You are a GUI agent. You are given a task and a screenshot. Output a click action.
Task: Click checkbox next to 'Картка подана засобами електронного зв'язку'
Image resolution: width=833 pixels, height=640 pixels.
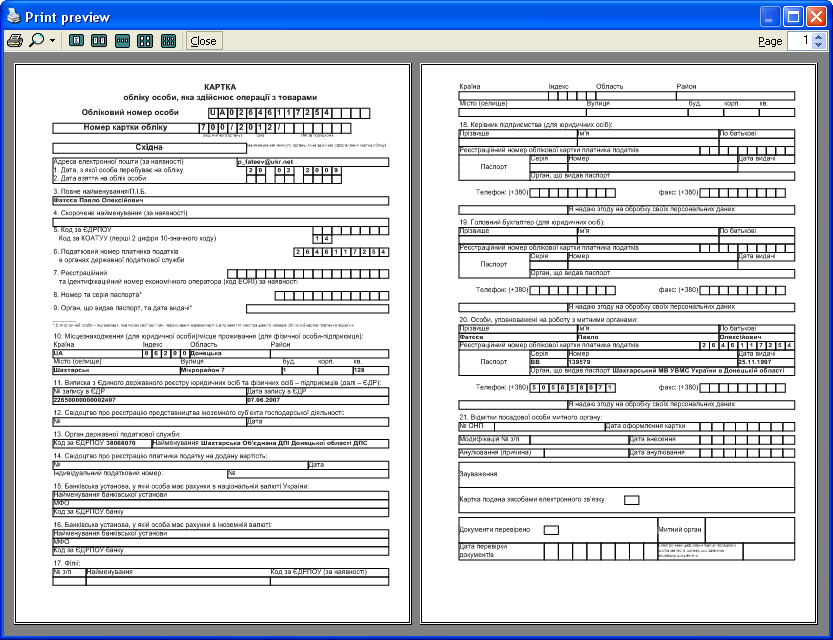tap(631, 500)
